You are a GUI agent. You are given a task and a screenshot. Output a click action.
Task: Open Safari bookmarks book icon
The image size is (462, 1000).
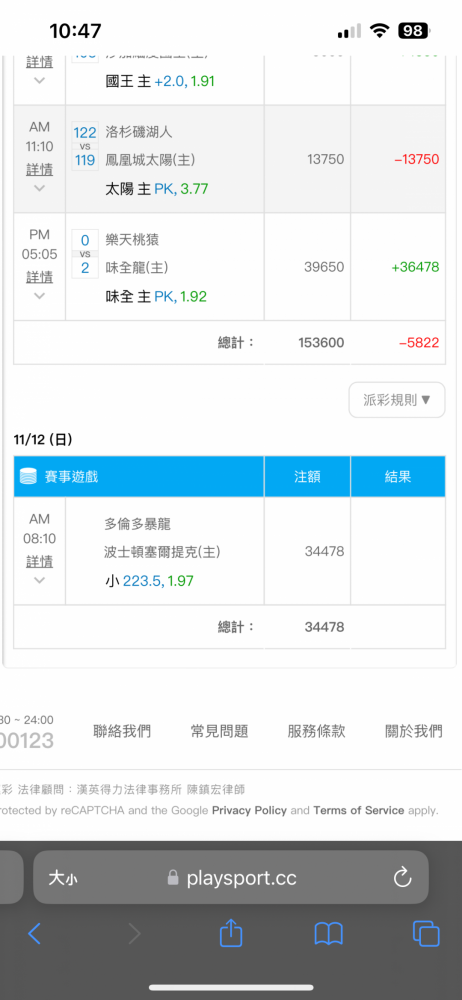[x=329, y=934]
